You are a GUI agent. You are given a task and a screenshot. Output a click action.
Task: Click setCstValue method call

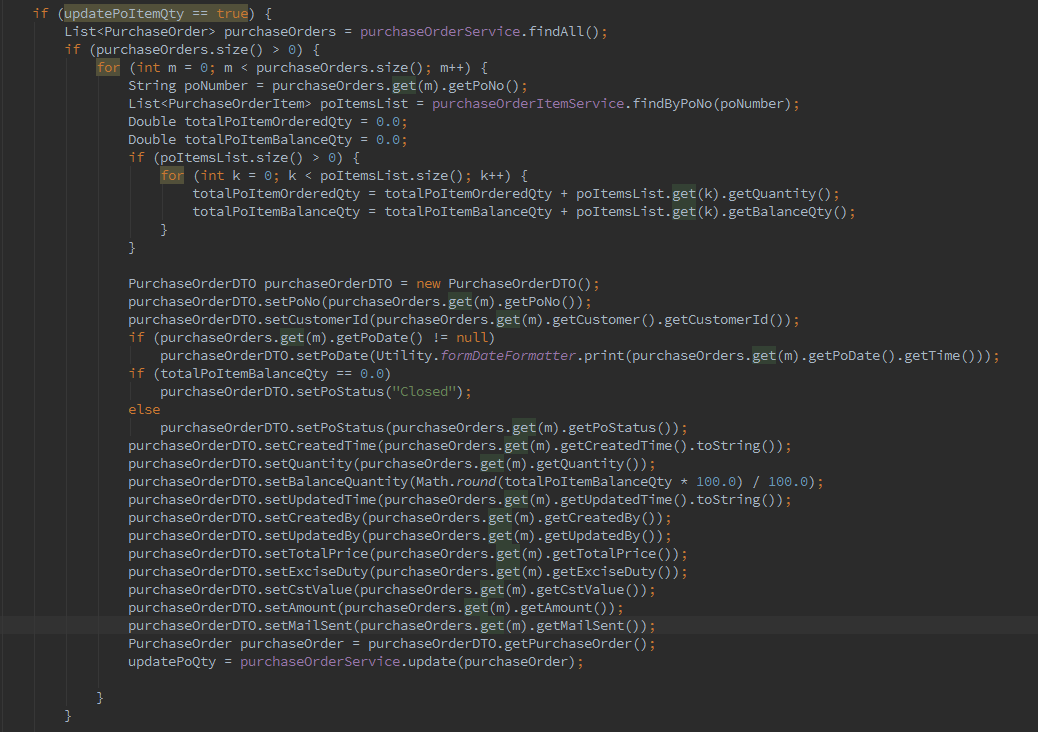tap(308, 590)
